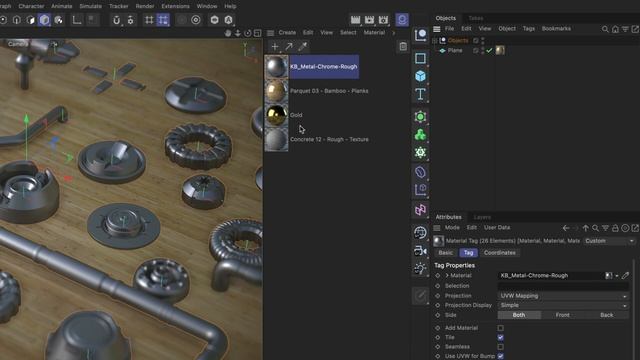Click the lock icon in Attributes panel
The width and height of the screenshot is (640, 360).
(x=615, y=228)
